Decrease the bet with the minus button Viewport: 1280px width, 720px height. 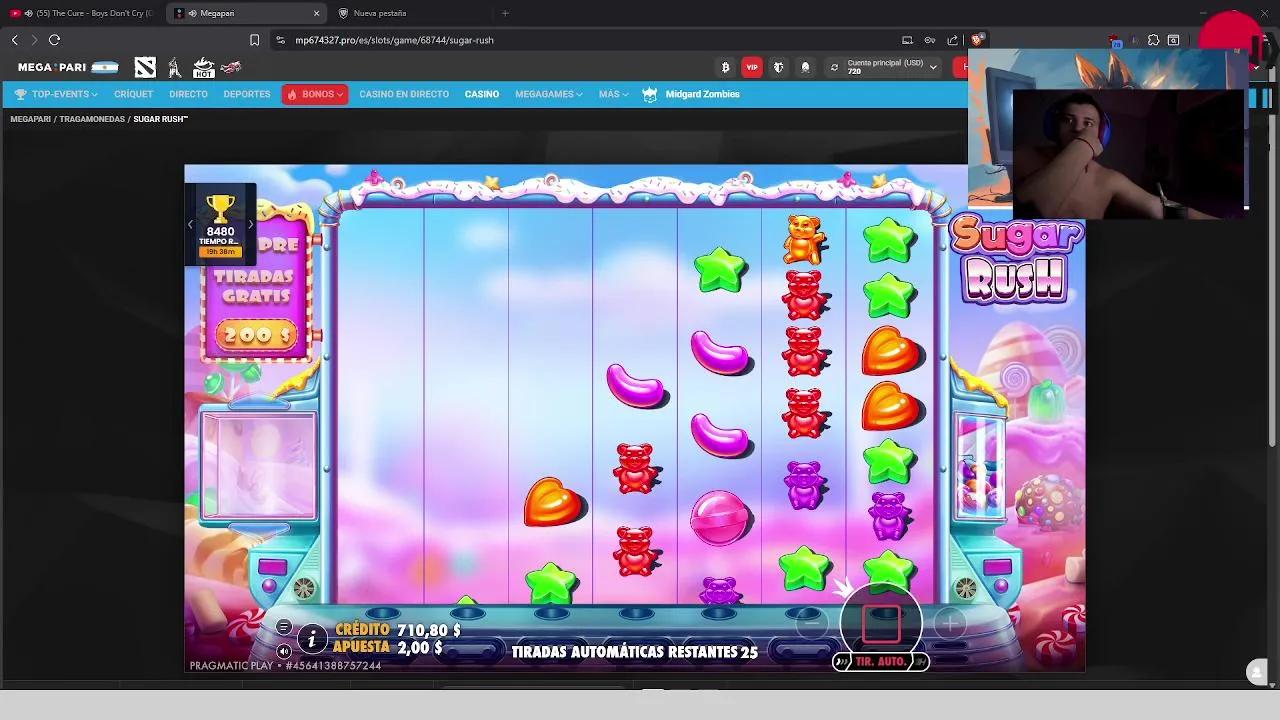813,622
